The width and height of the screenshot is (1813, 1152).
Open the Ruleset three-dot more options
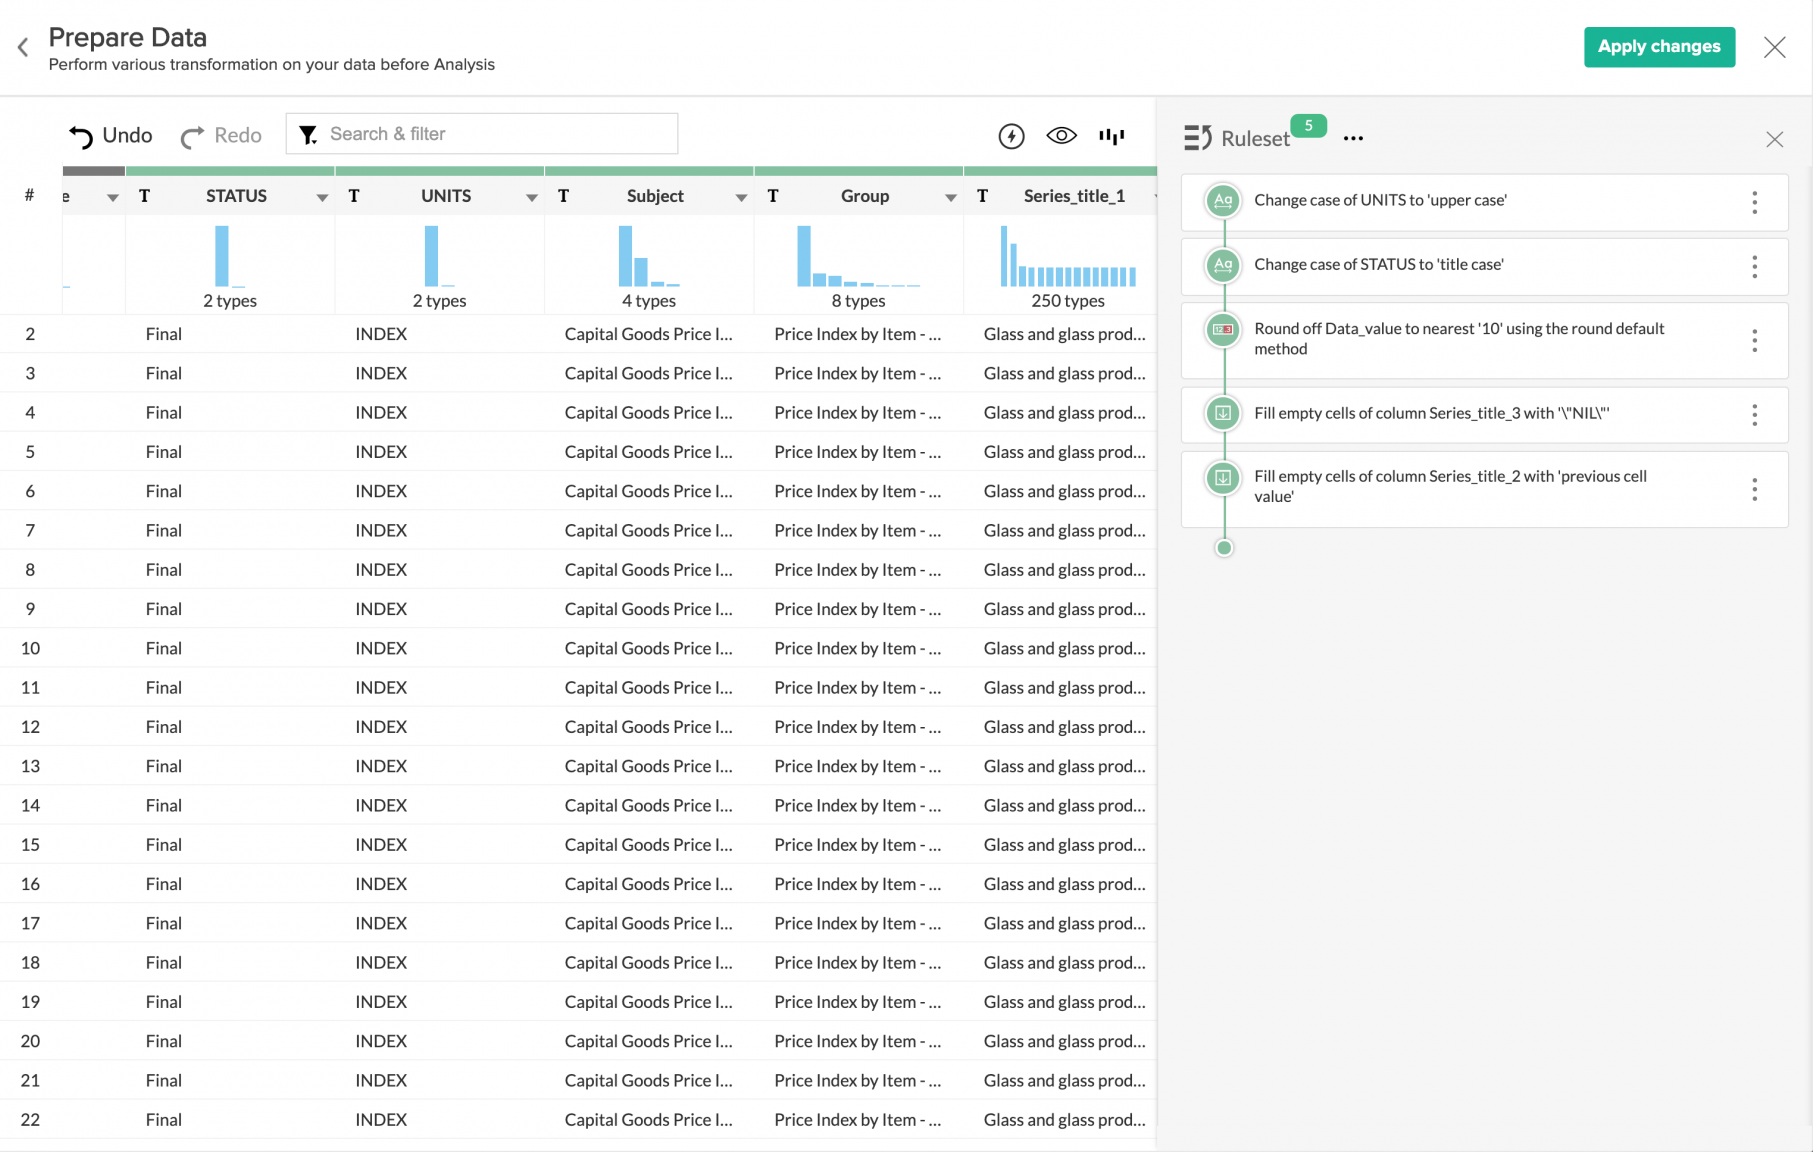pyautogui.click(x=1353, y=139)
